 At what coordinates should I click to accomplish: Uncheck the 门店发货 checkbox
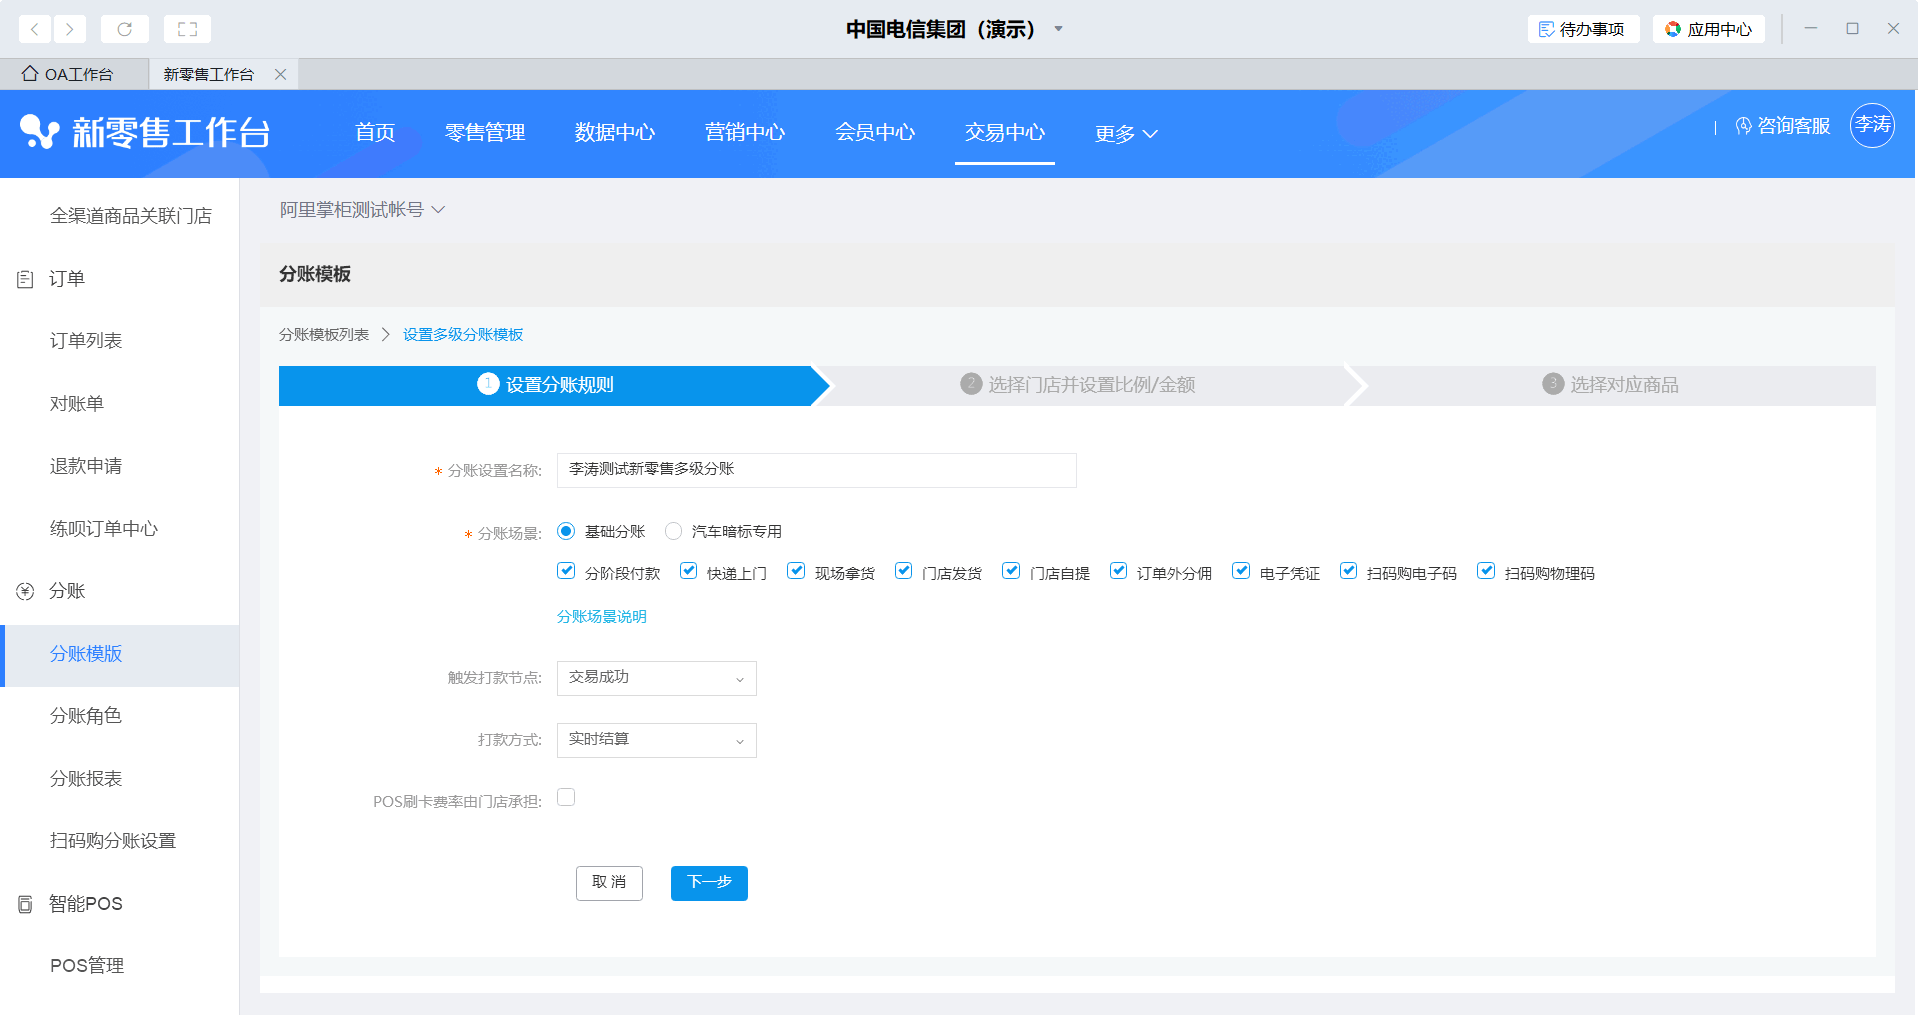[904, 571]
